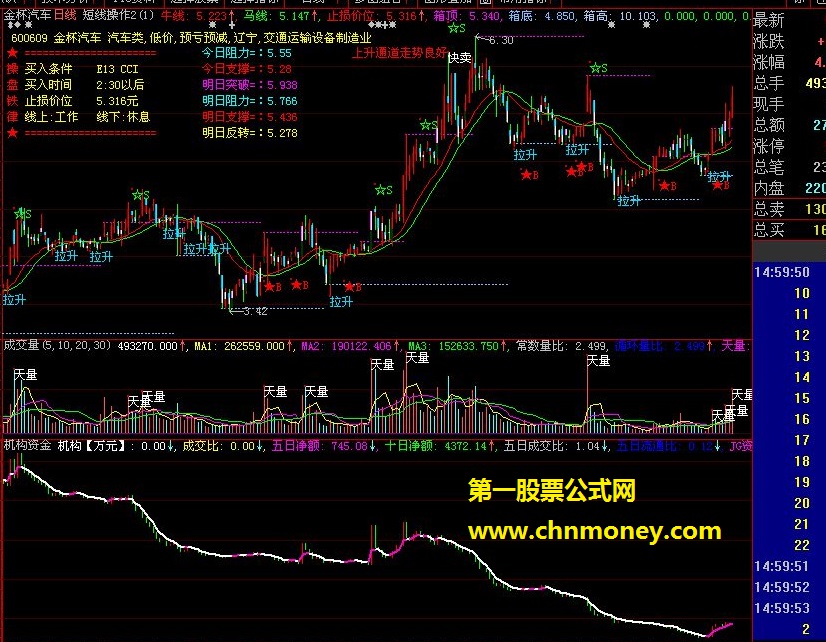This screenshot has height=642, width=826.
Task: Click the 明日支撑=:5.436 text
Action: [x=250, y=116]
